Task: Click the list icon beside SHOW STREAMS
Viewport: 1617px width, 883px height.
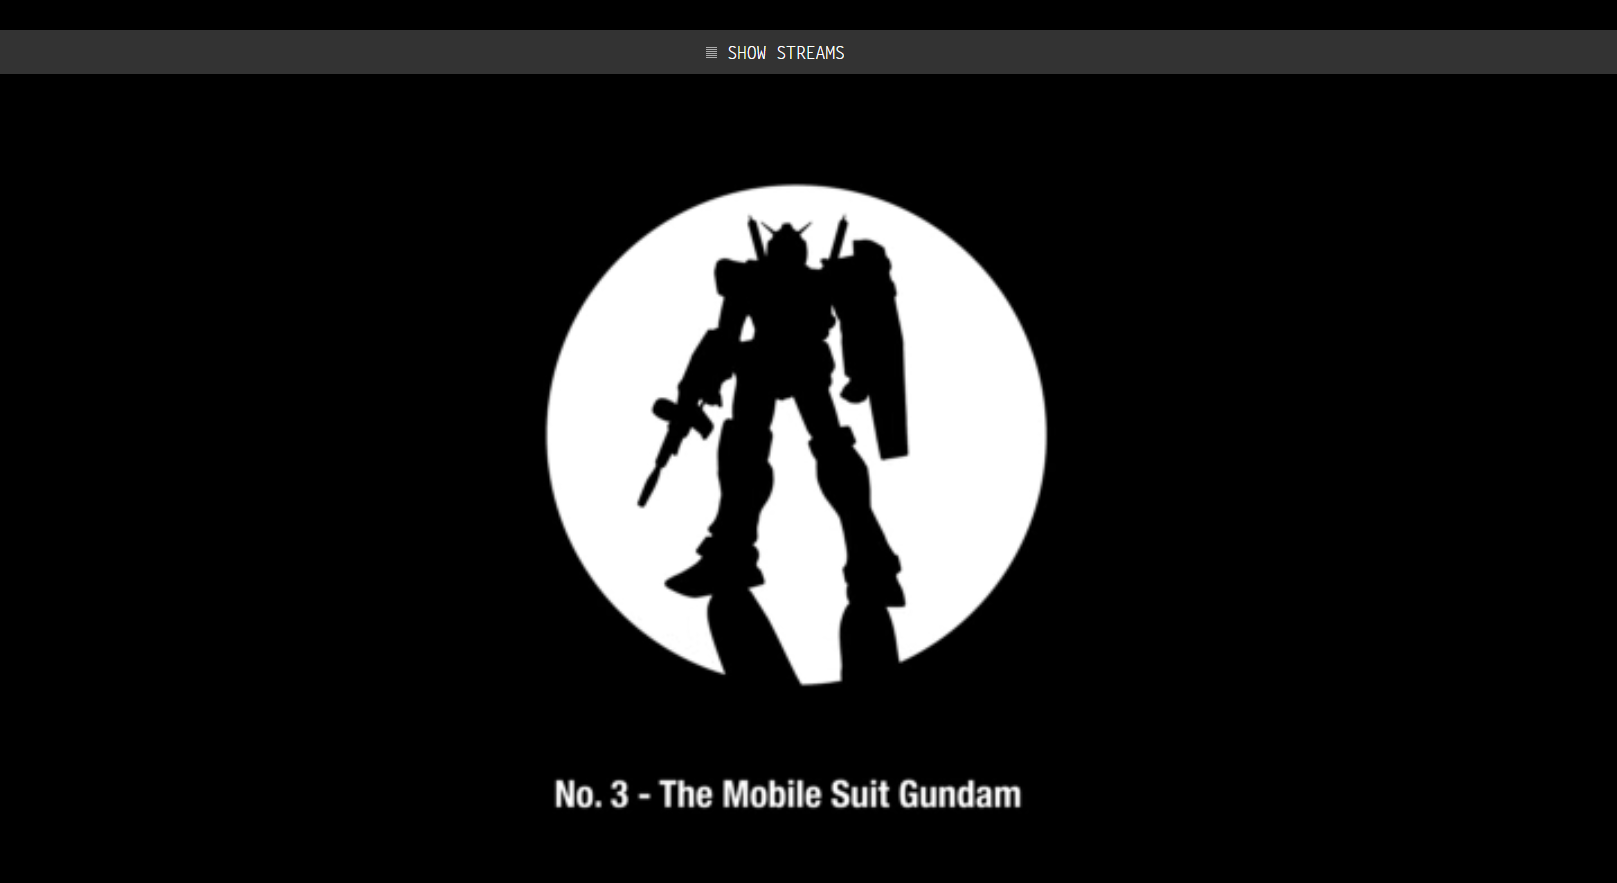Action: (x=711, y=53)
